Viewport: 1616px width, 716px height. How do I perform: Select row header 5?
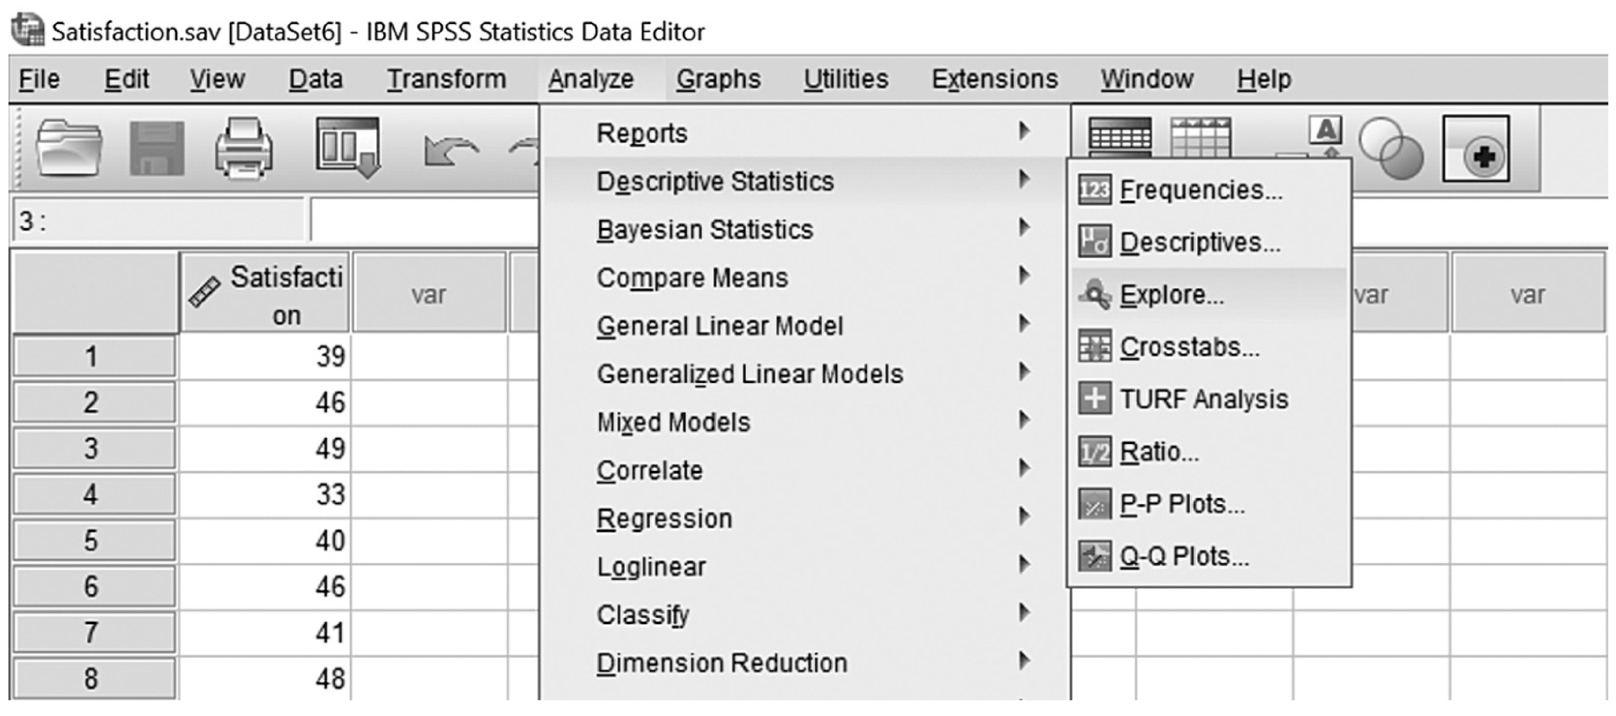[93, 540]
